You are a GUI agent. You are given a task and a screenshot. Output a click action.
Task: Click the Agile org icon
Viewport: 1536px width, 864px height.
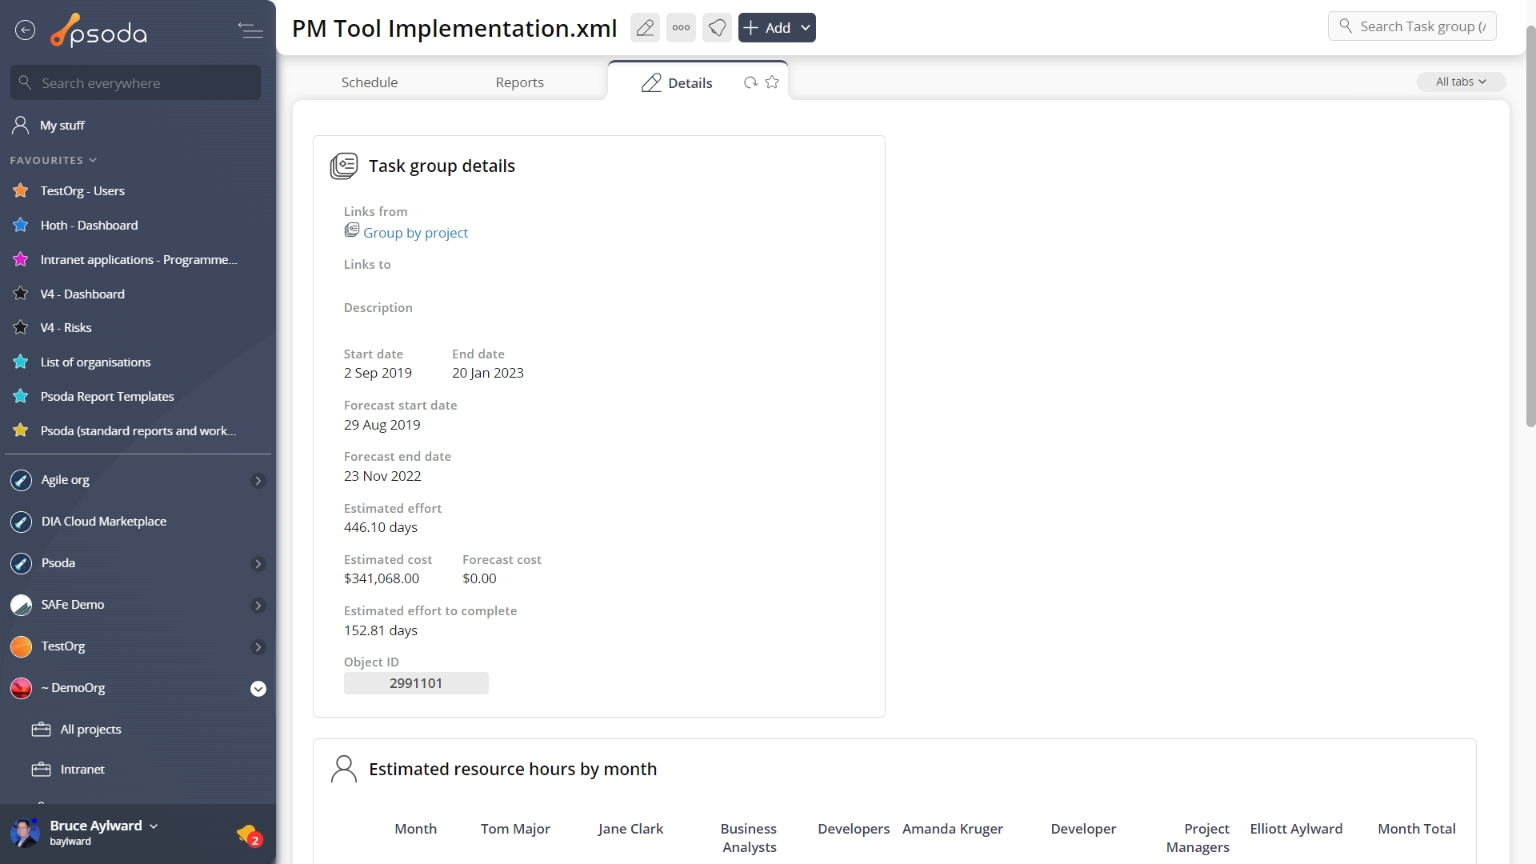click(x=21, y=481)
